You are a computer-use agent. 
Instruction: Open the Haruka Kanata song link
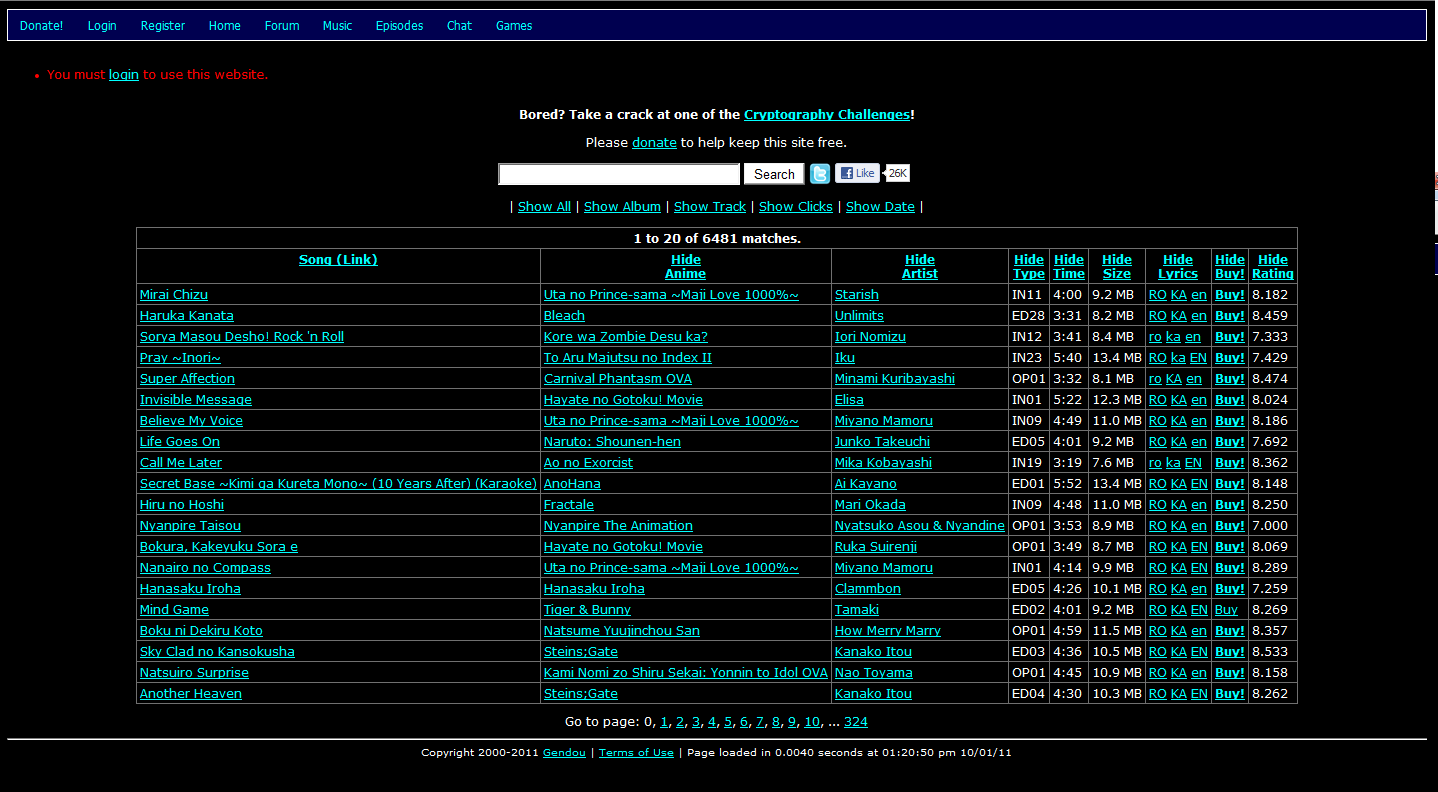tap(187, 316)
